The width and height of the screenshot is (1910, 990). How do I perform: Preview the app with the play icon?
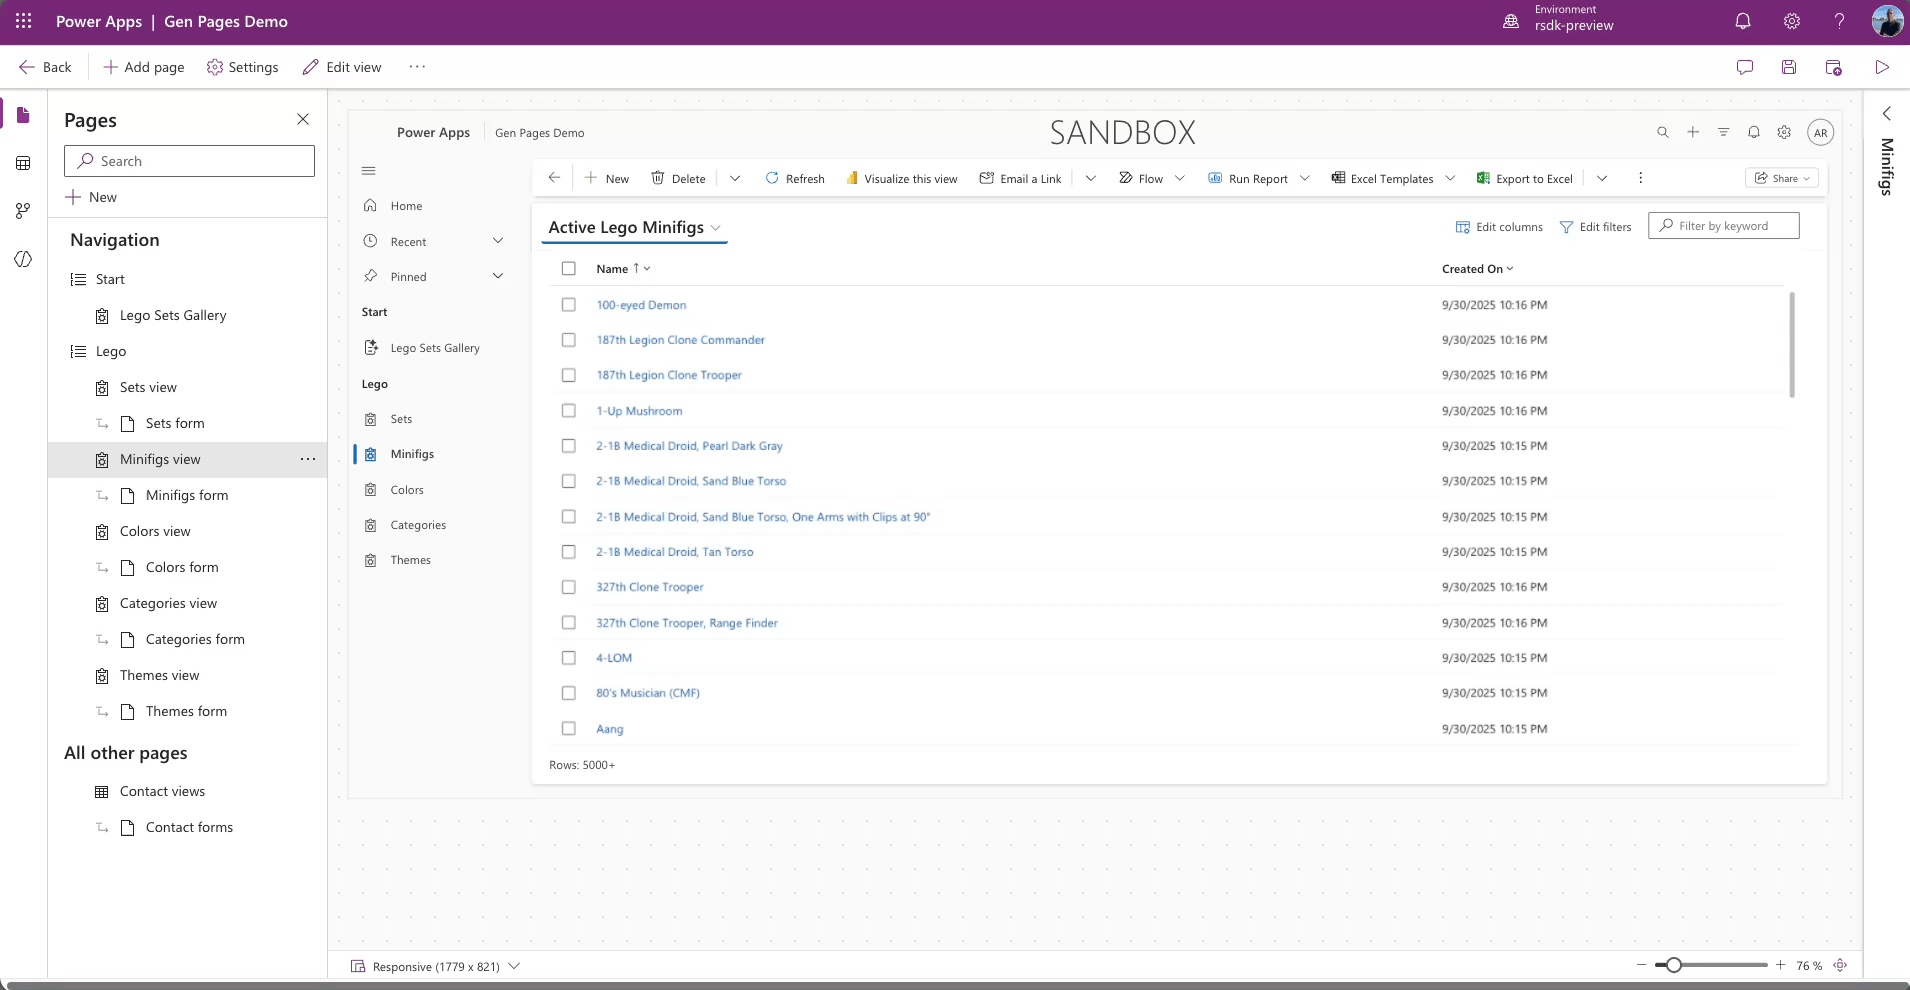point(1881,66)
